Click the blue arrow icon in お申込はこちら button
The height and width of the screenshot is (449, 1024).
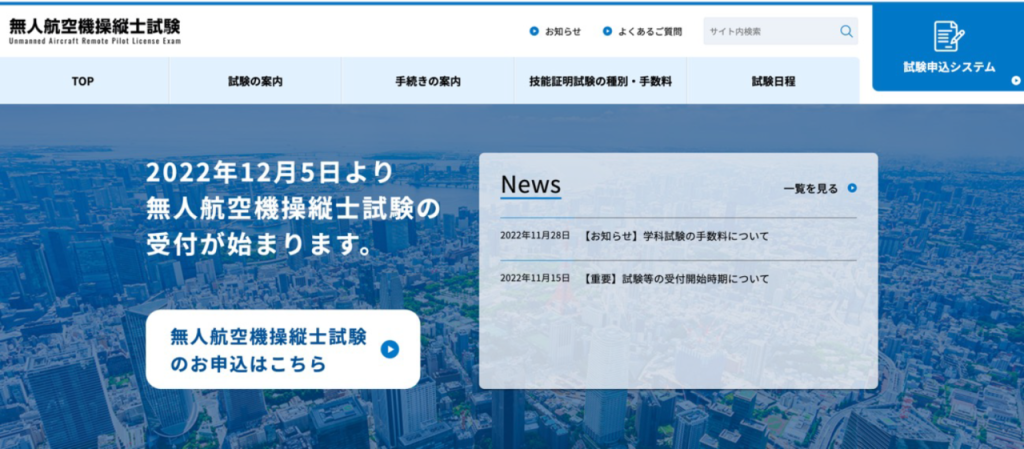click(390, 350)
